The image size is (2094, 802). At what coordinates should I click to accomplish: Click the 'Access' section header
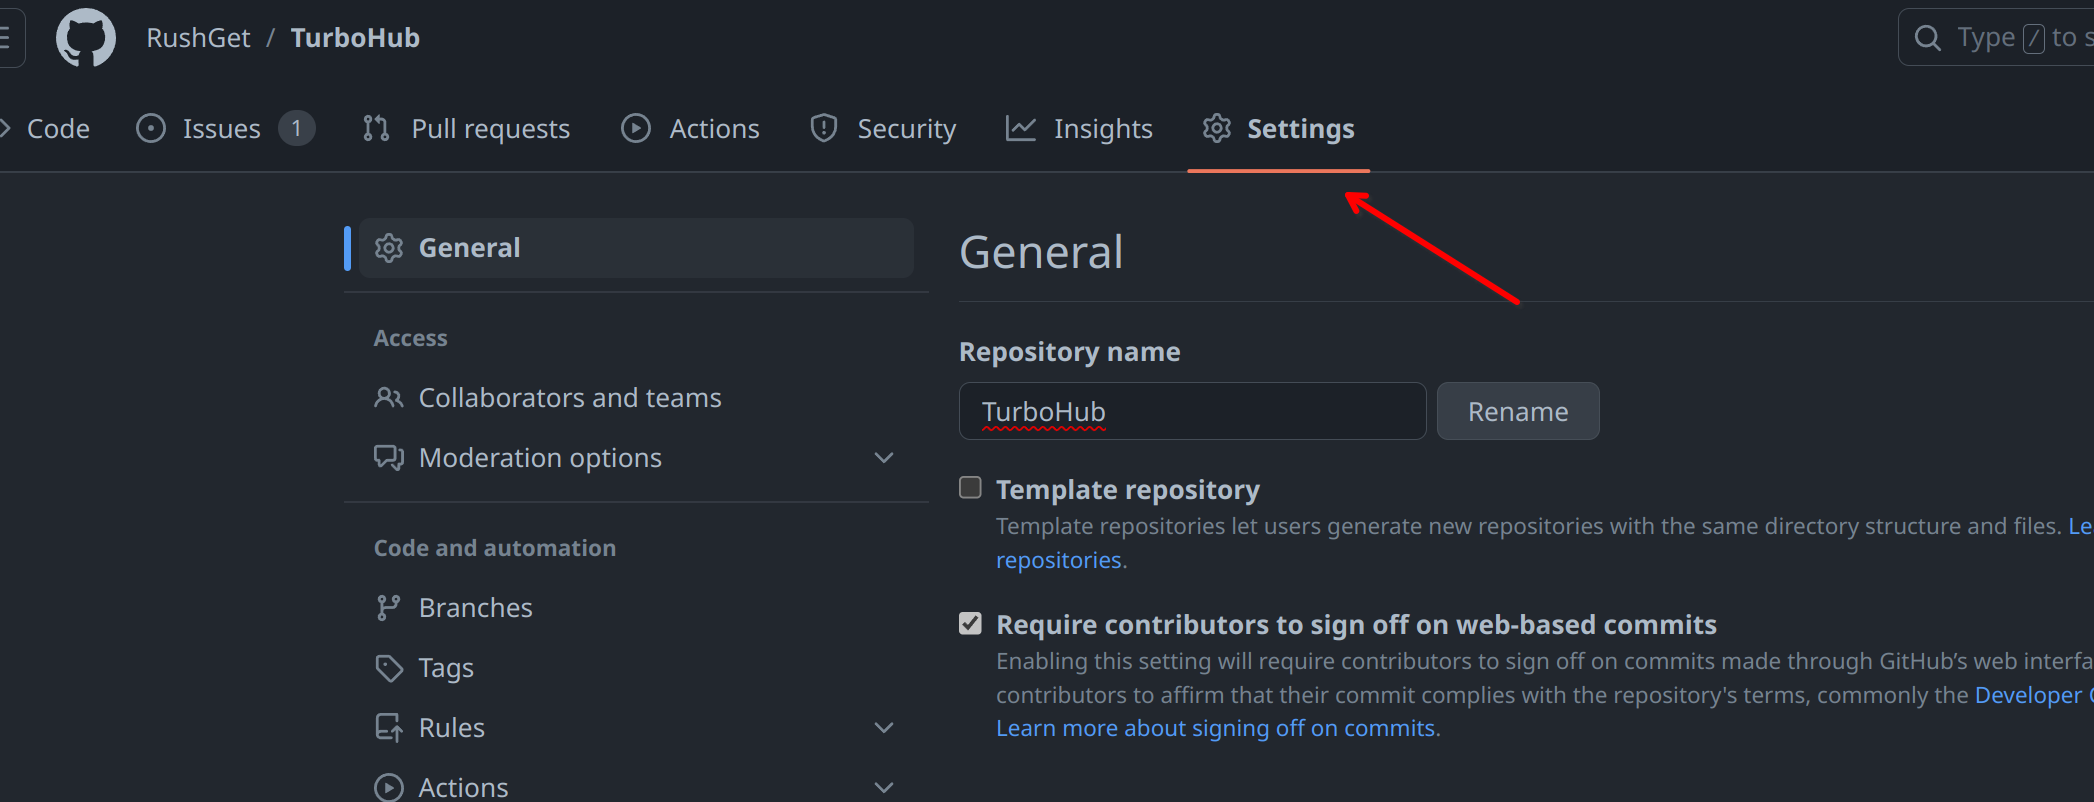coord(411,338)
